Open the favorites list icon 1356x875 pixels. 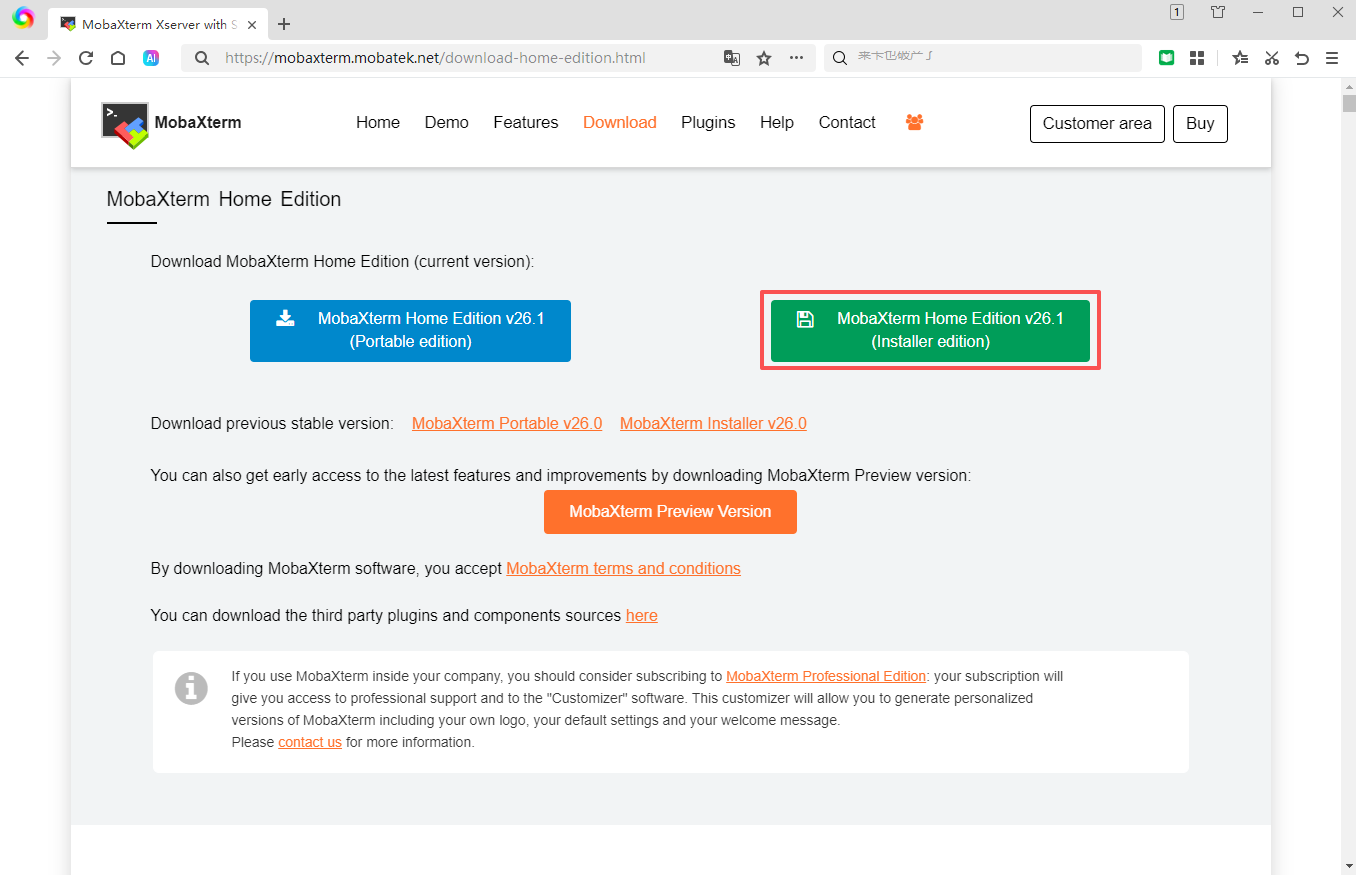point(1240,58)
